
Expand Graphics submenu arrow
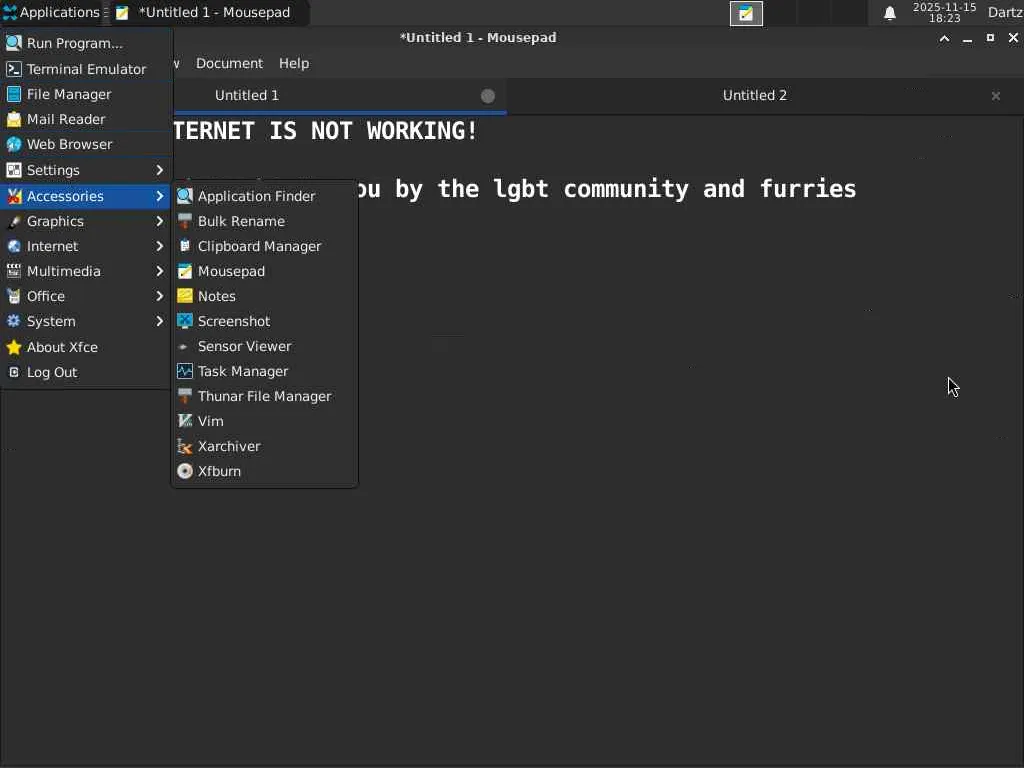coord(159,221)
